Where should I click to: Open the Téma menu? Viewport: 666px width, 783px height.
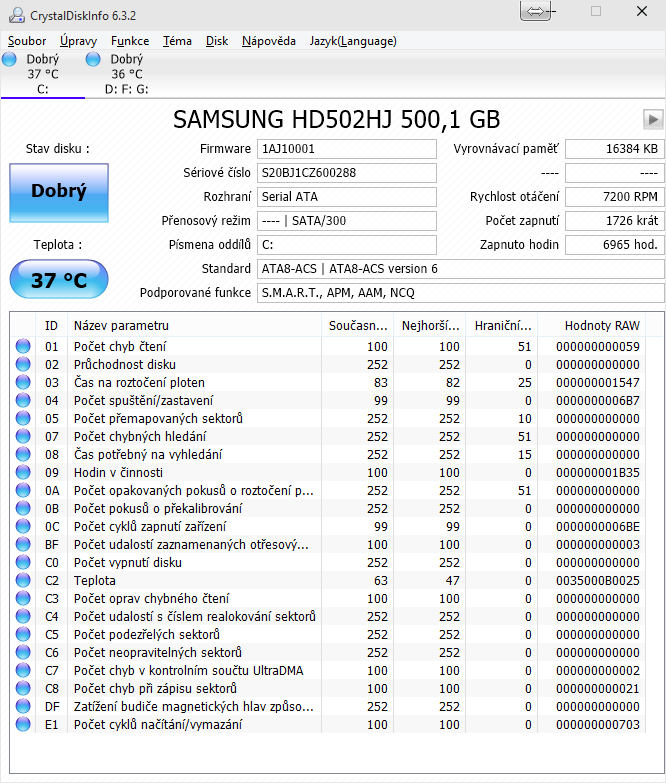(177, 41)
